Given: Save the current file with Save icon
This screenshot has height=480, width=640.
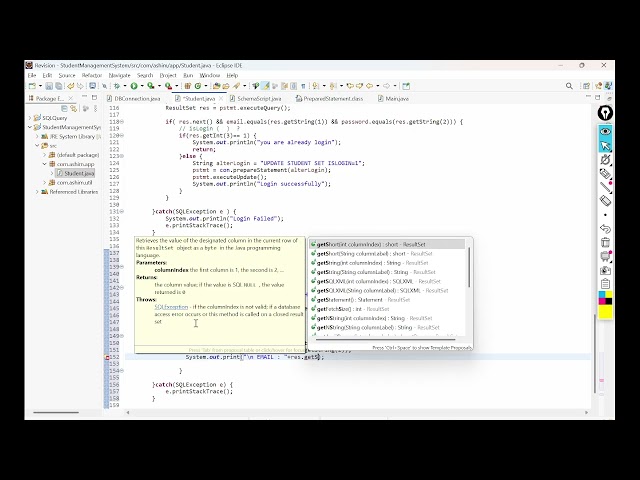Looking at the screenshot, I should click(49, 86).
